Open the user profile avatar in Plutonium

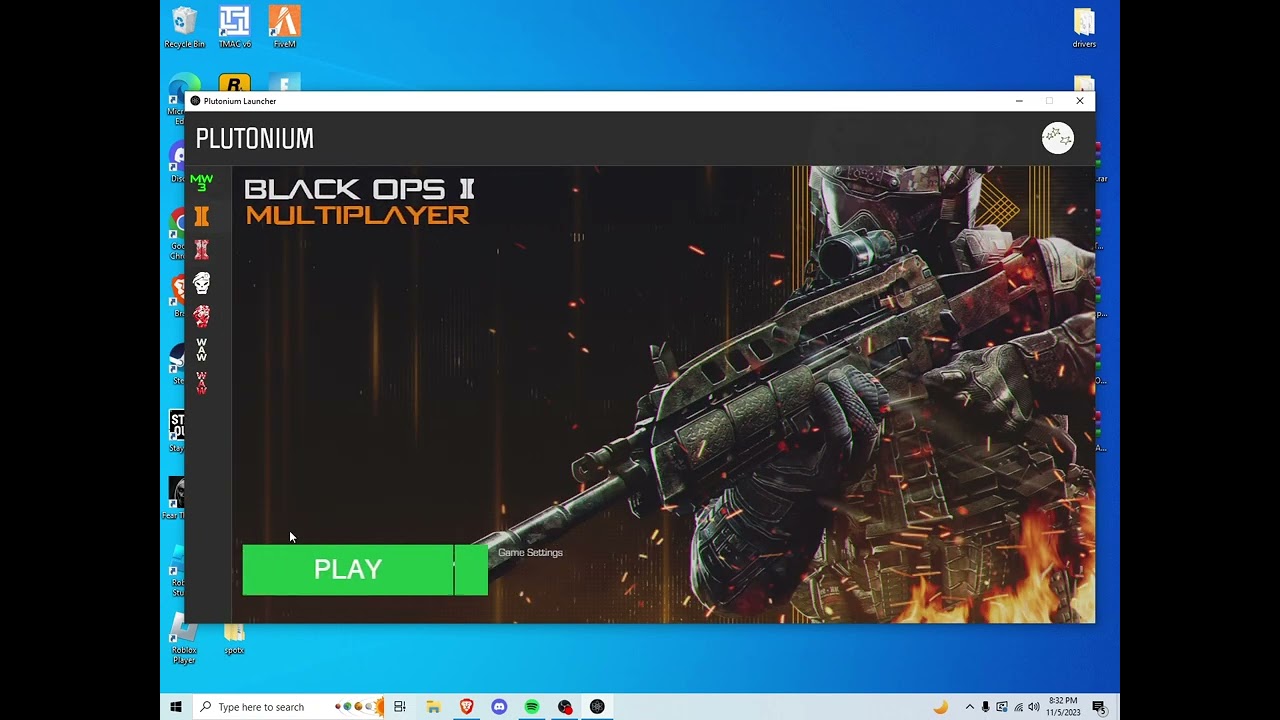[1057, 138]
